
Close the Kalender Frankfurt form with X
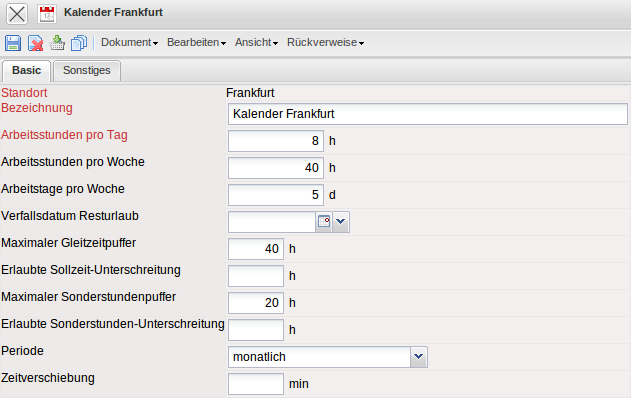pyautogui.click(x=17, y=14)
